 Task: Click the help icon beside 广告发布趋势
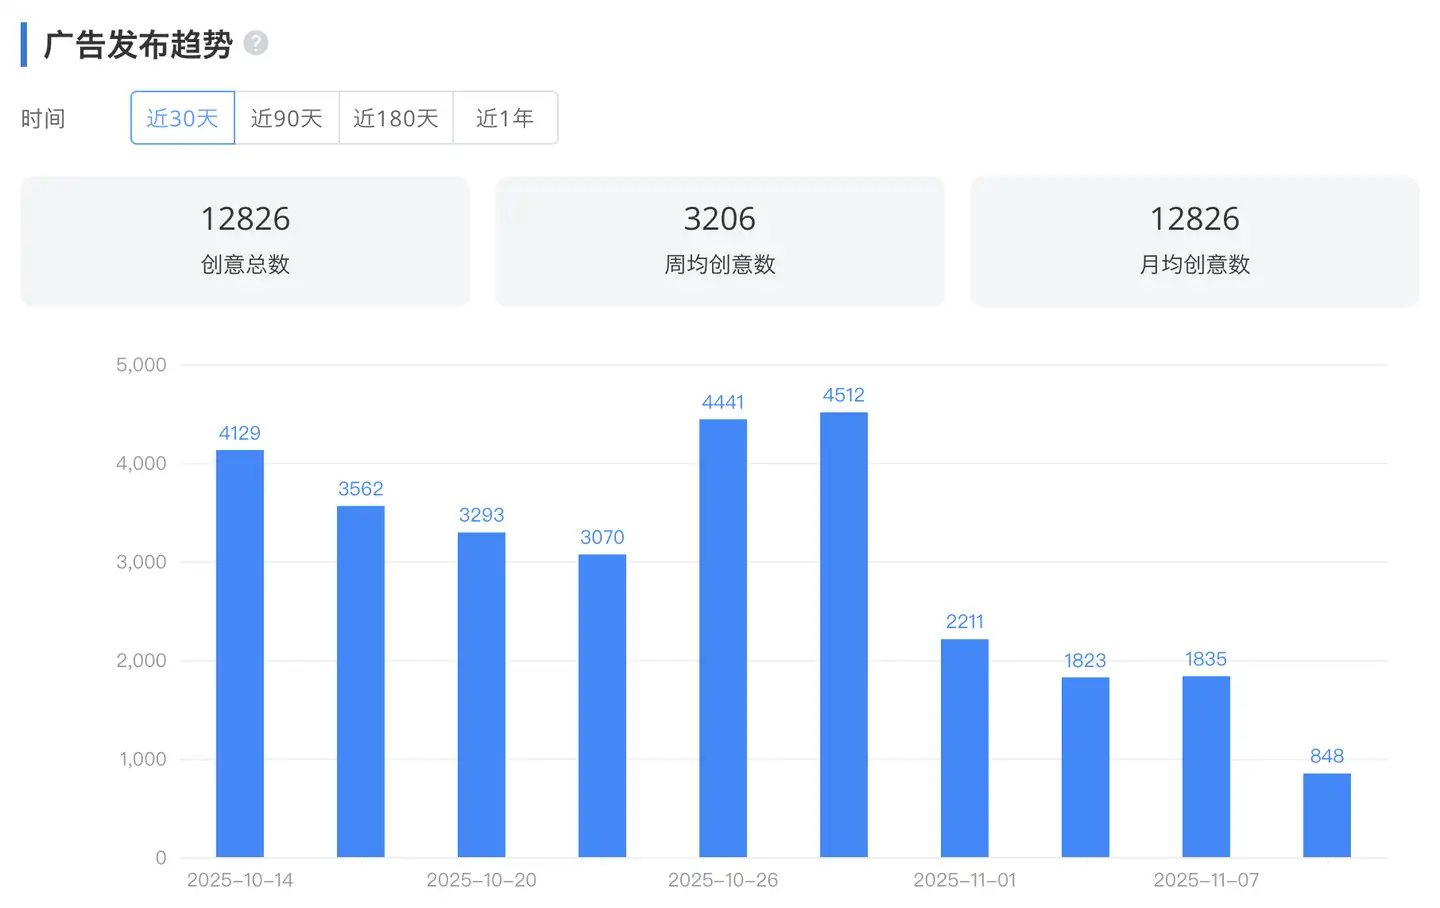coord(256,43)
